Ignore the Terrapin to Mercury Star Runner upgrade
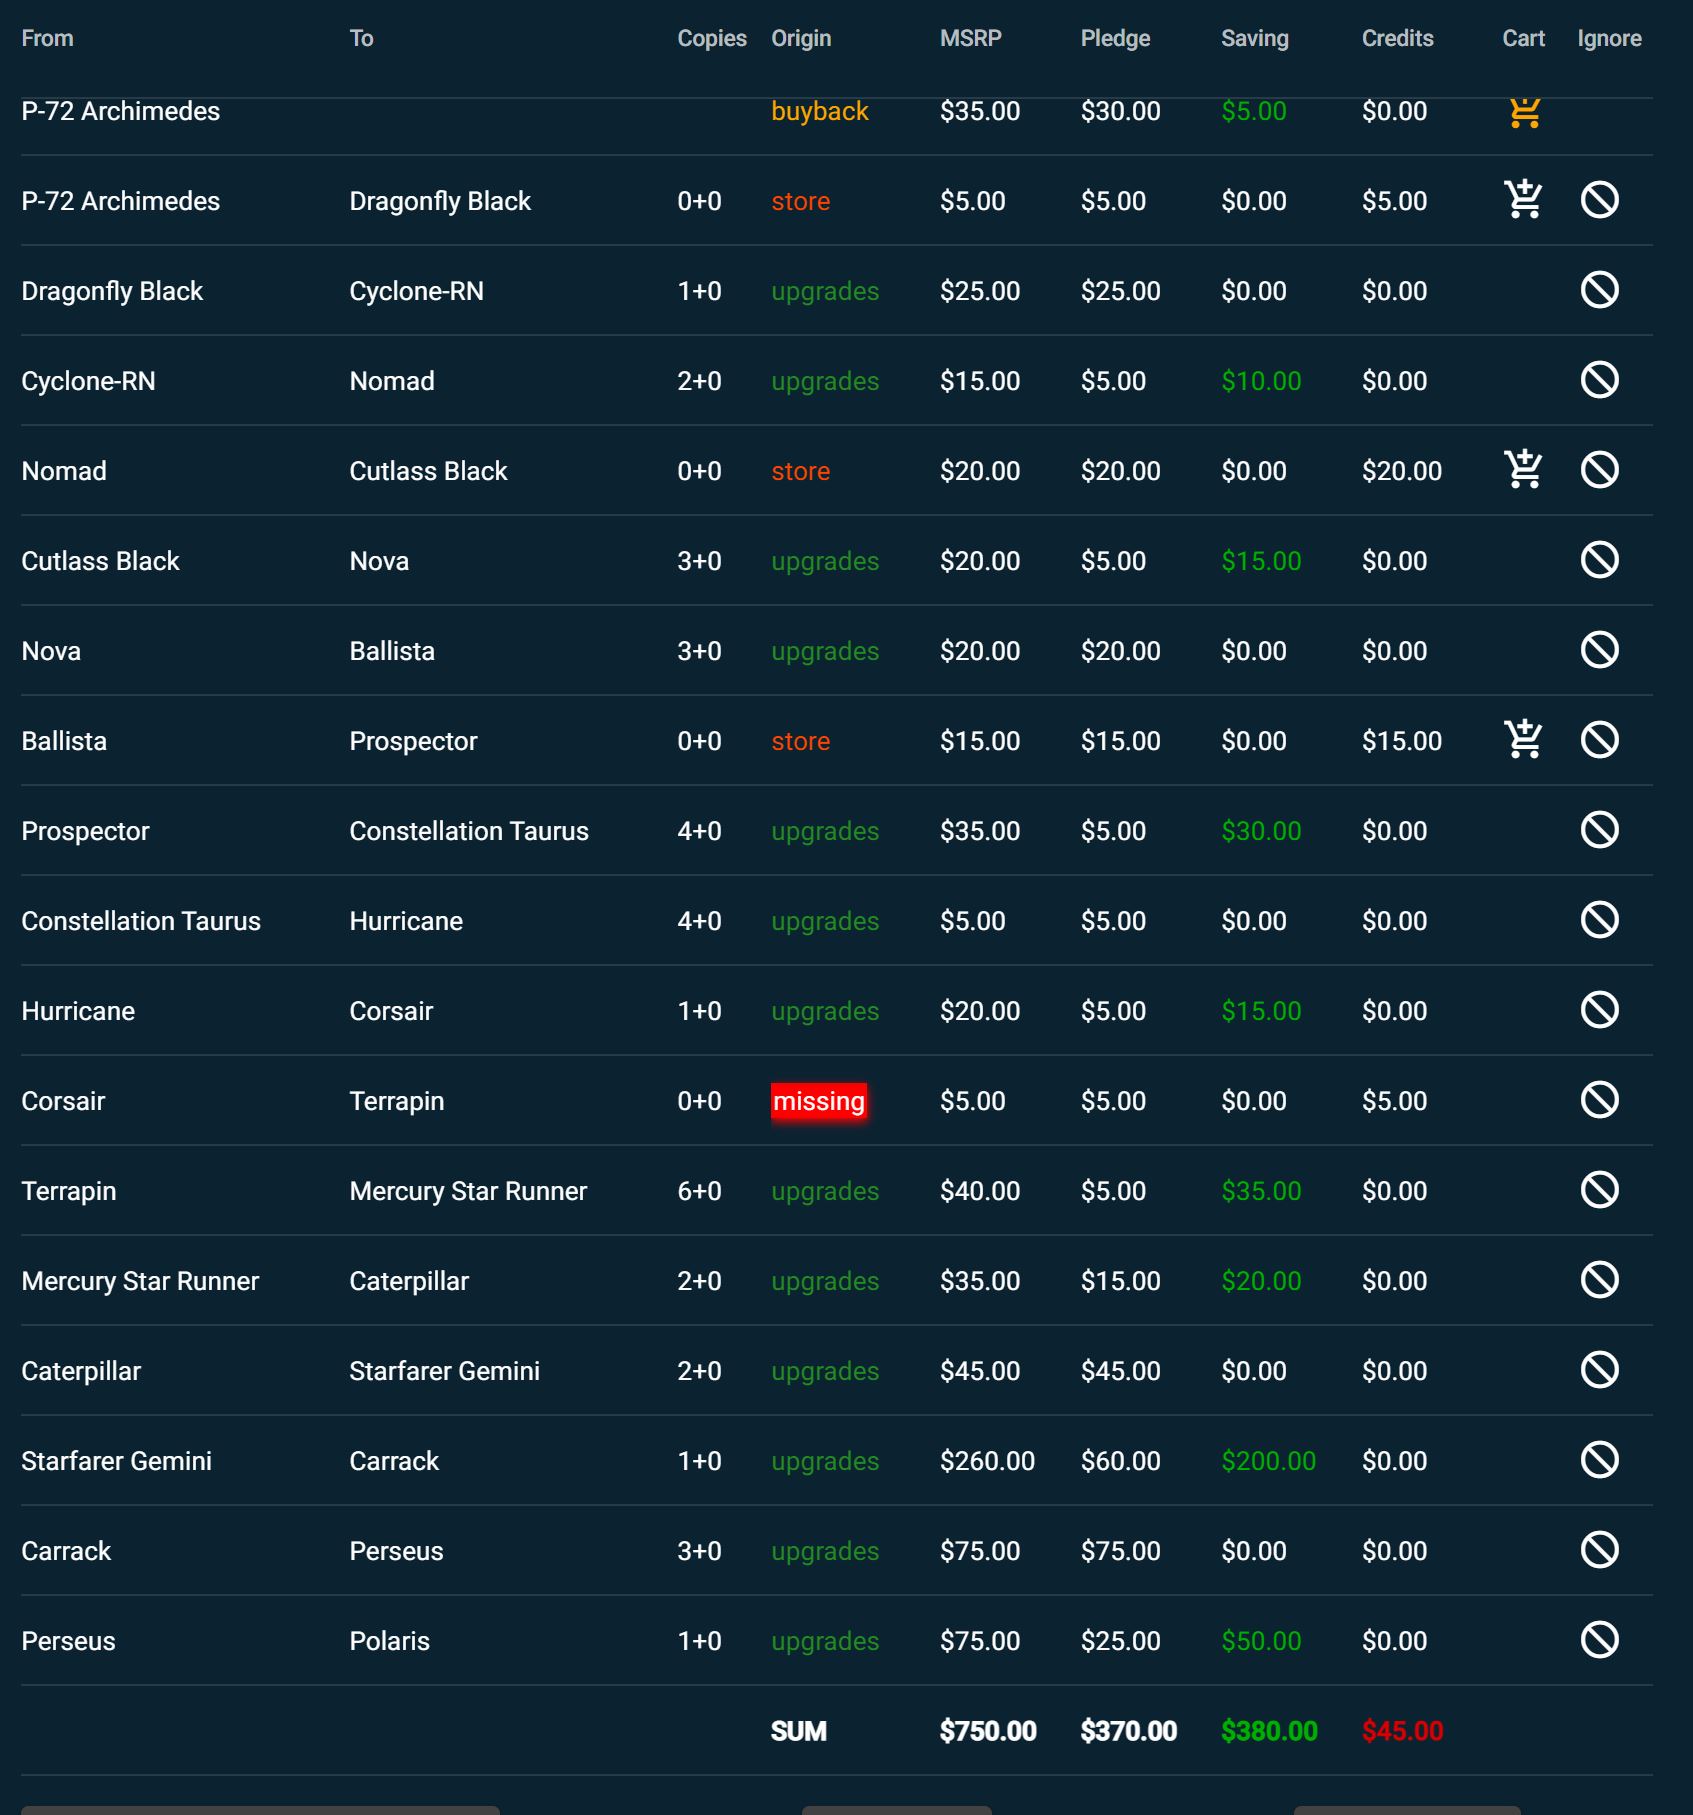The width and height of the screenshot is (1693, 1815). pos(1600,1190)
